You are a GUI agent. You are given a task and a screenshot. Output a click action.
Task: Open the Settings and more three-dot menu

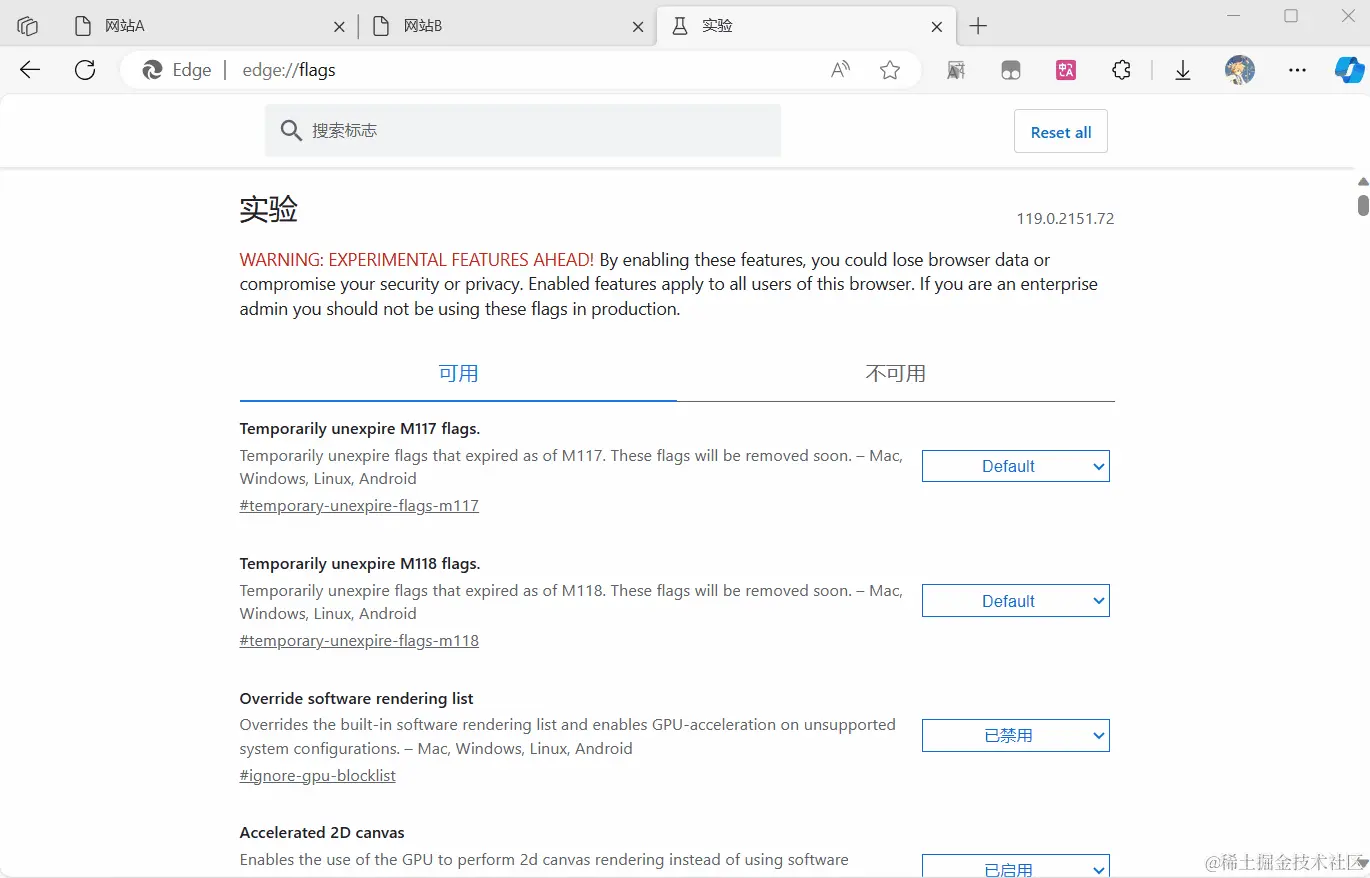(x=1297, y=70)
